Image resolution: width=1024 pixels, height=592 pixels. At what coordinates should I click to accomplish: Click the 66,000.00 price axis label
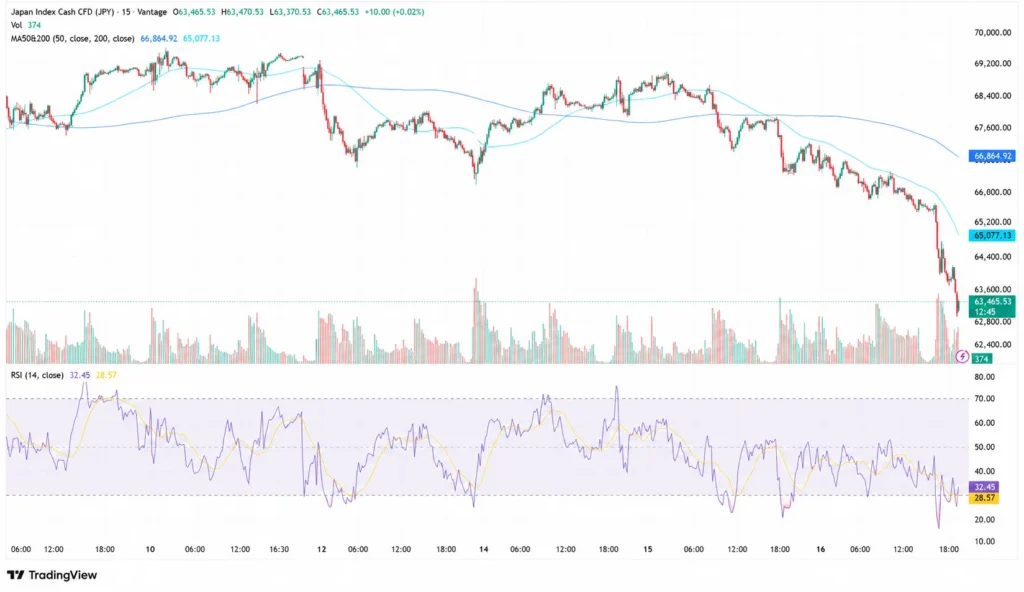tap(992, 192)
